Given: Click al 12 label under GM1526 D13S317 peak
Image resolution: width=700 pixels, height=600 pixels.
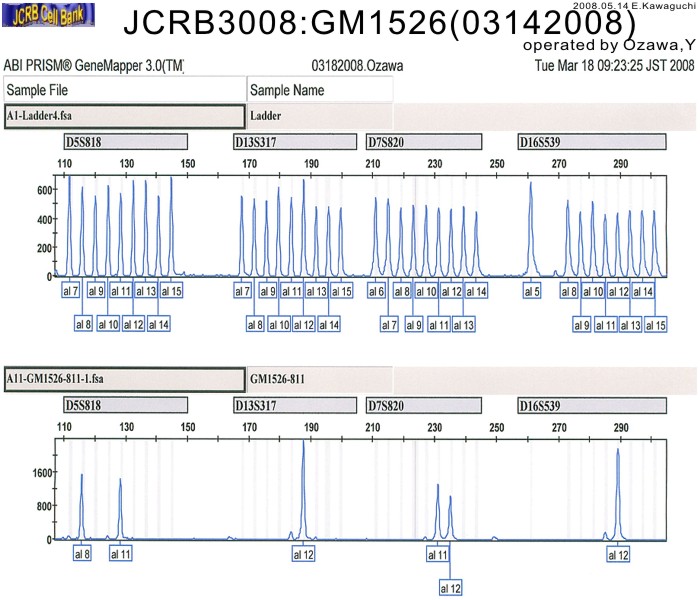Looking at the screenshot, I should click(x=304, y=554).
